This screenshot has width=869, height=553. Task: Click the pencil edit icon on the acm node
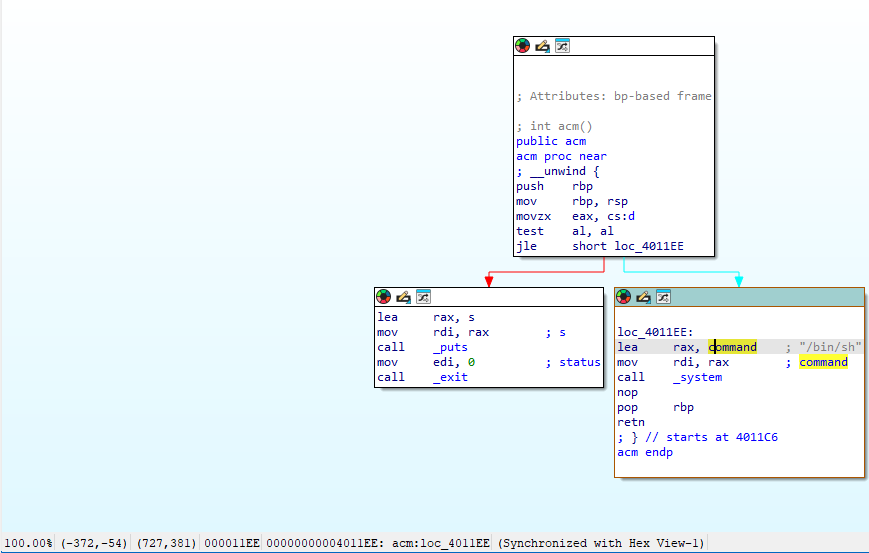click(542, 46)
